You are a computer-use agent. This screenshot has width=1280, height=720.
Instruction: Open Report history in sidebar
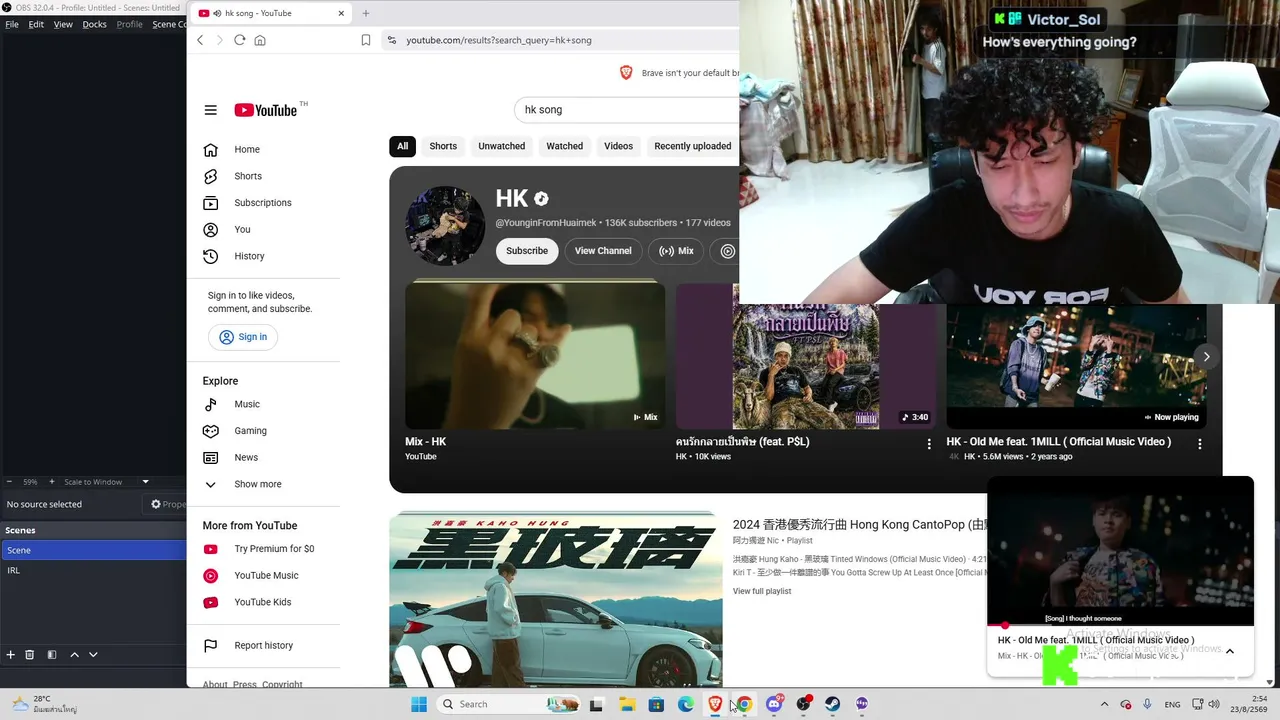[263, 646]
